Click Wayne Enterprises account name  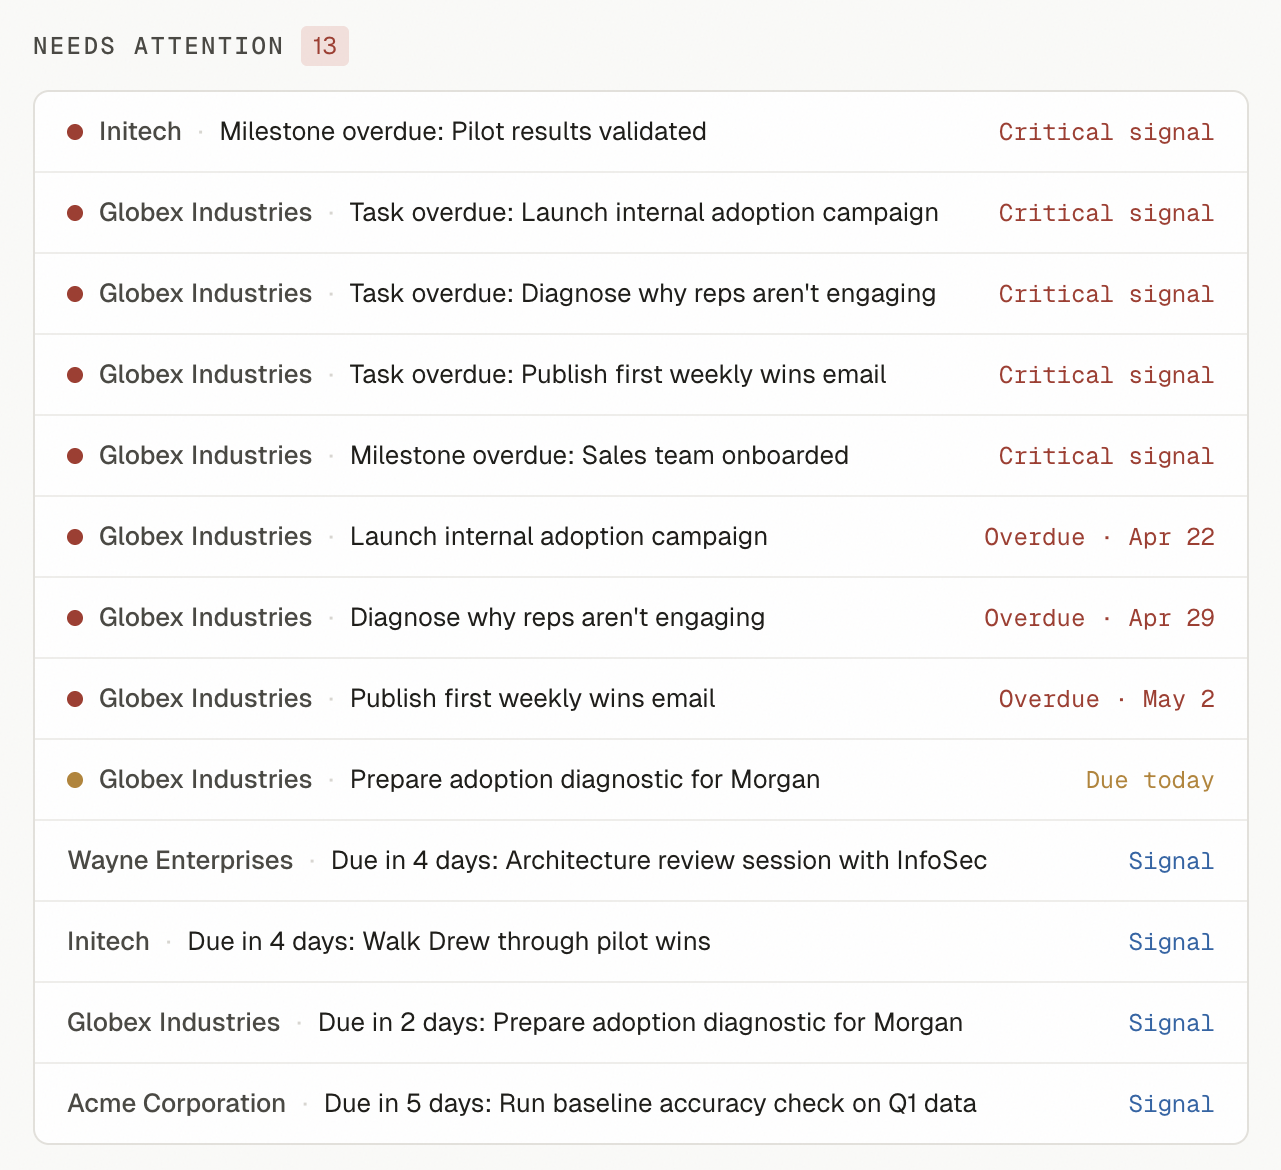[180, 860]
